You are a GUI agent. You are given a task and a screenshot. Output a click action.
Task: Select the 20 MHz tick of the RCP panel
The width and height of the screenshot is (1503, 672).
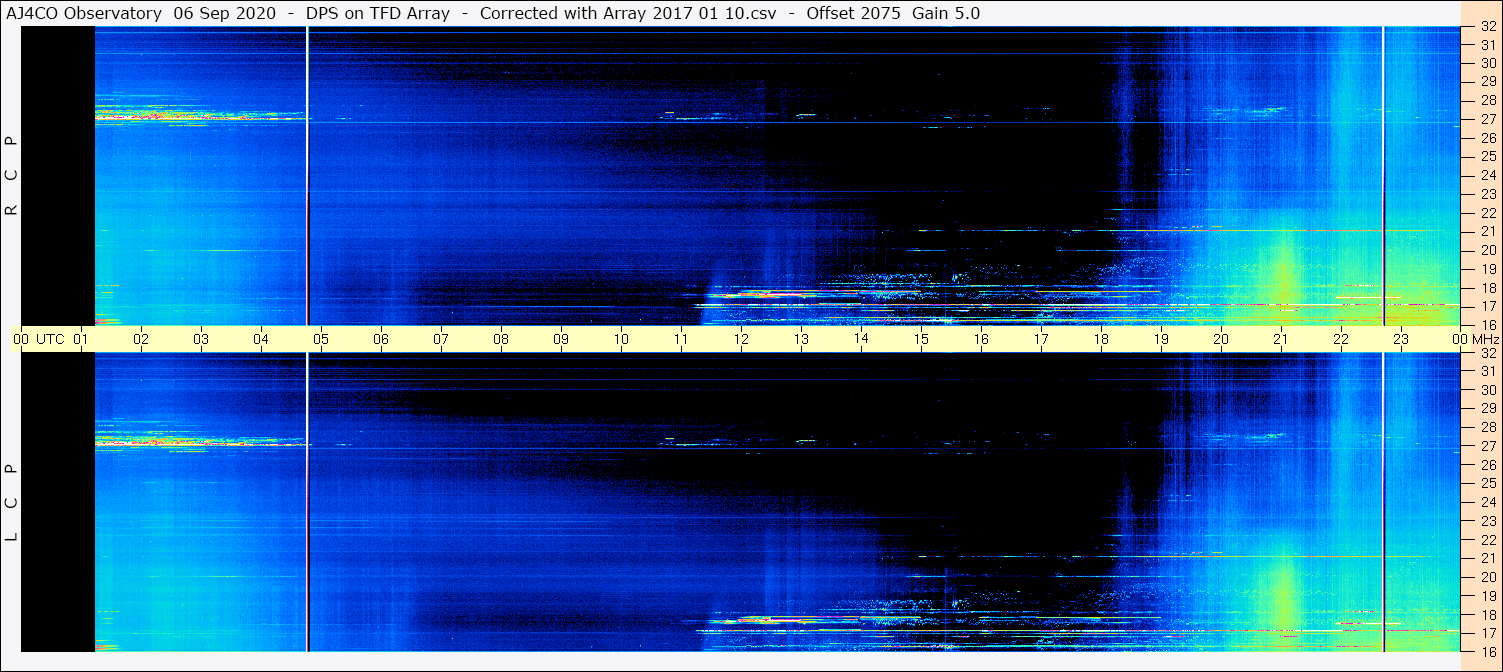1488,250
